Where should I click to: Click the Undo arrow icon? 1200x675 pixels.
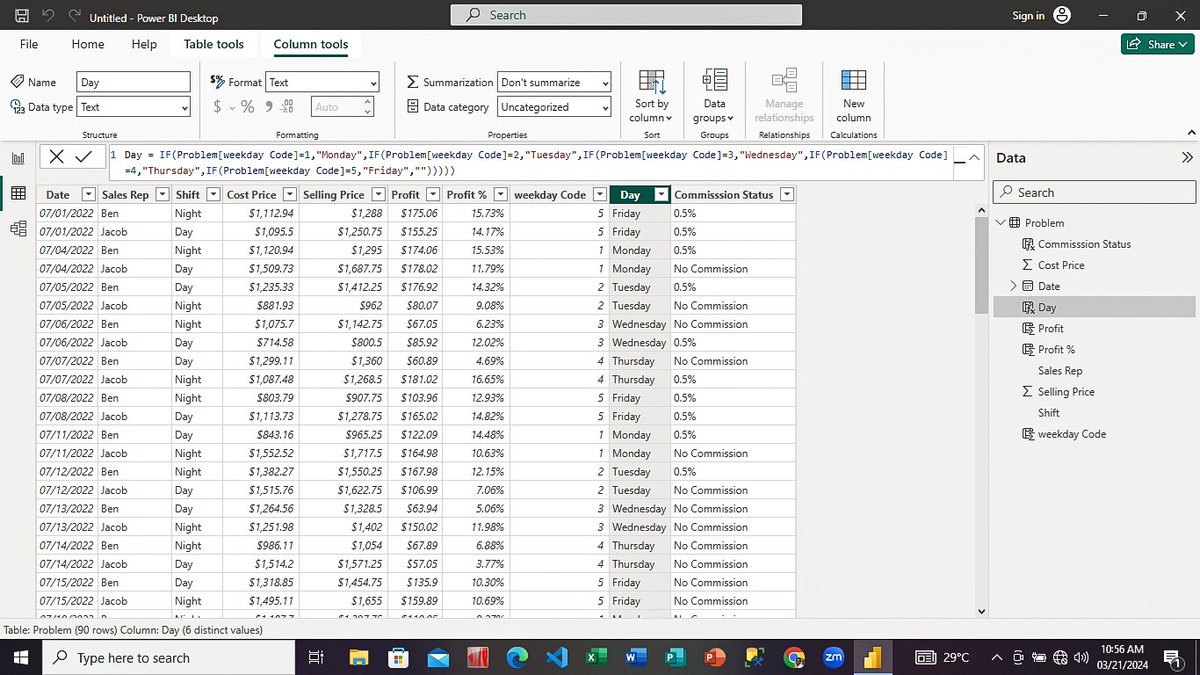(x=48, y=16)
